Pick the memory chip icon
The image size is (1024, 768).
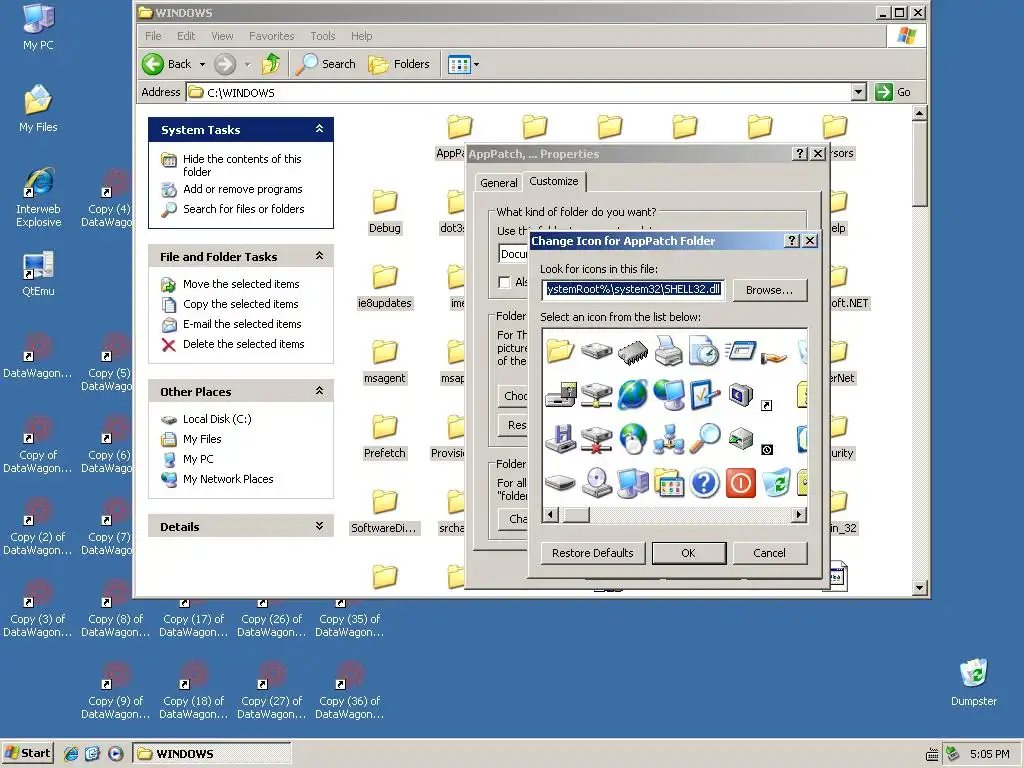tap(633, 353)
